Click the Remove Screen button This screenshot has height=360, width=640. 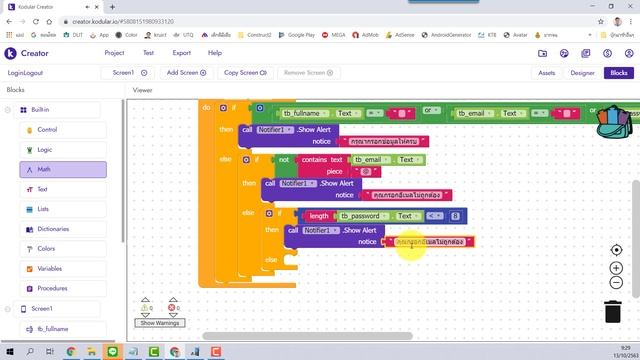[308, 73]
